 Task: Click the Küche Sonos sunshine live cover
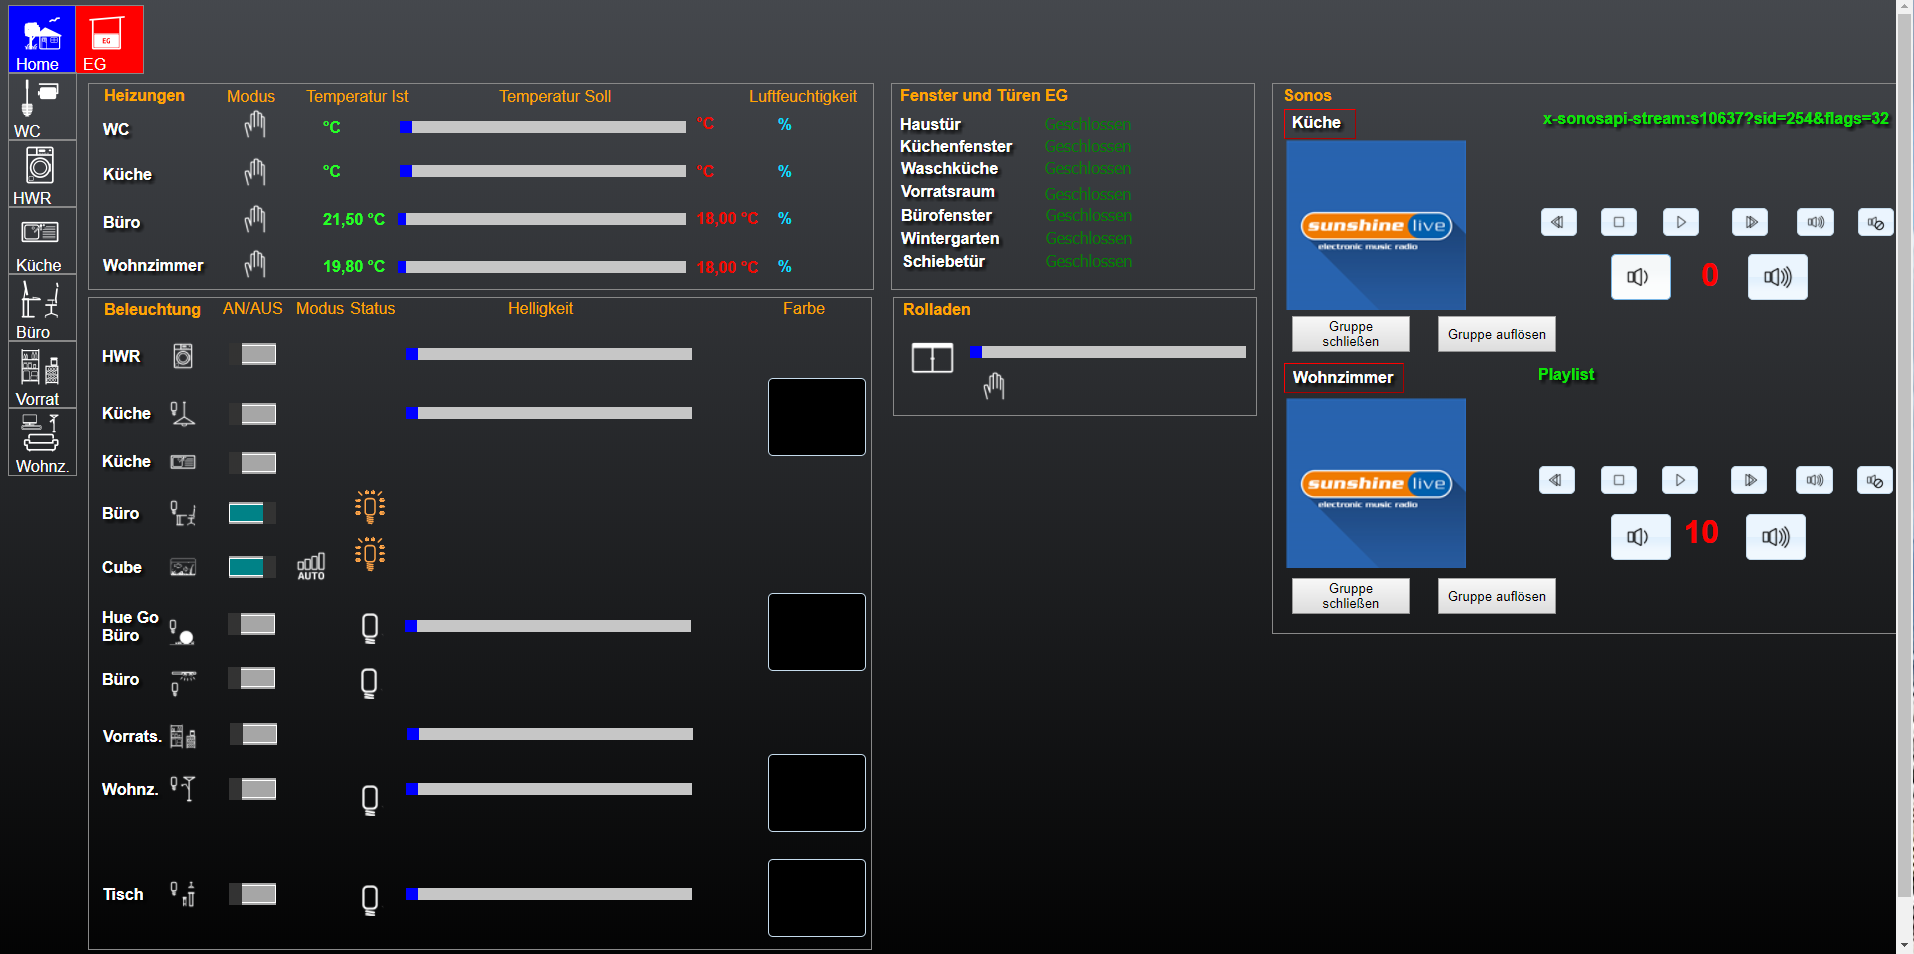pyautogui.click(x=1376, y=225)
